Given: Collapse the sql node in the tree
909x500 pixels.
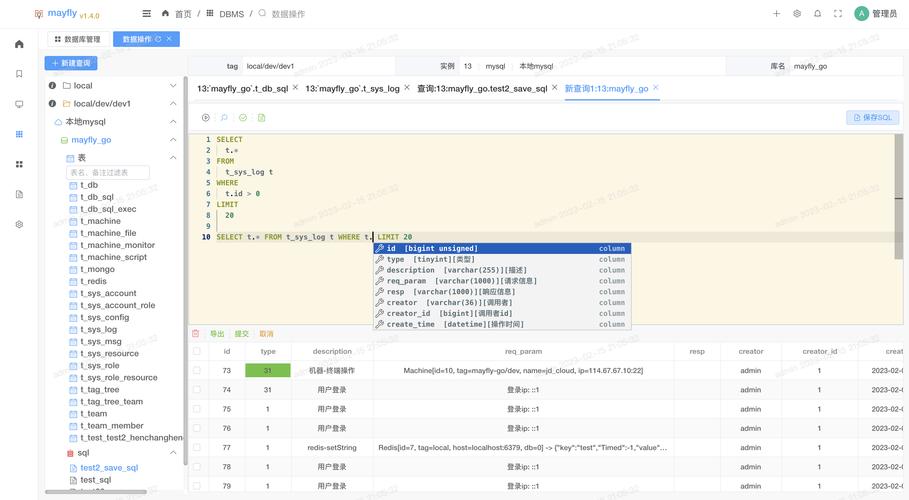Looking at the screenshot, I should [173, 452].
